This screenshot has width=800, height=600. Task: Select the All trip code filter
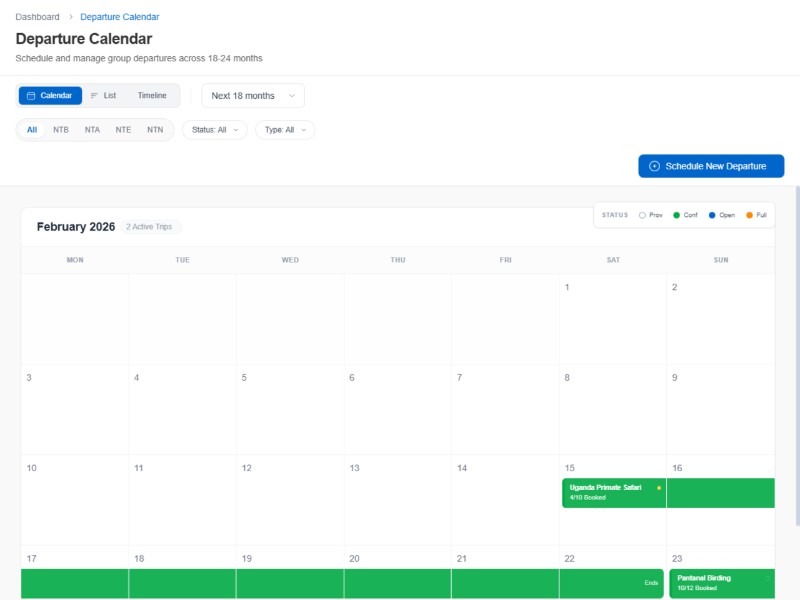[32, 130]
